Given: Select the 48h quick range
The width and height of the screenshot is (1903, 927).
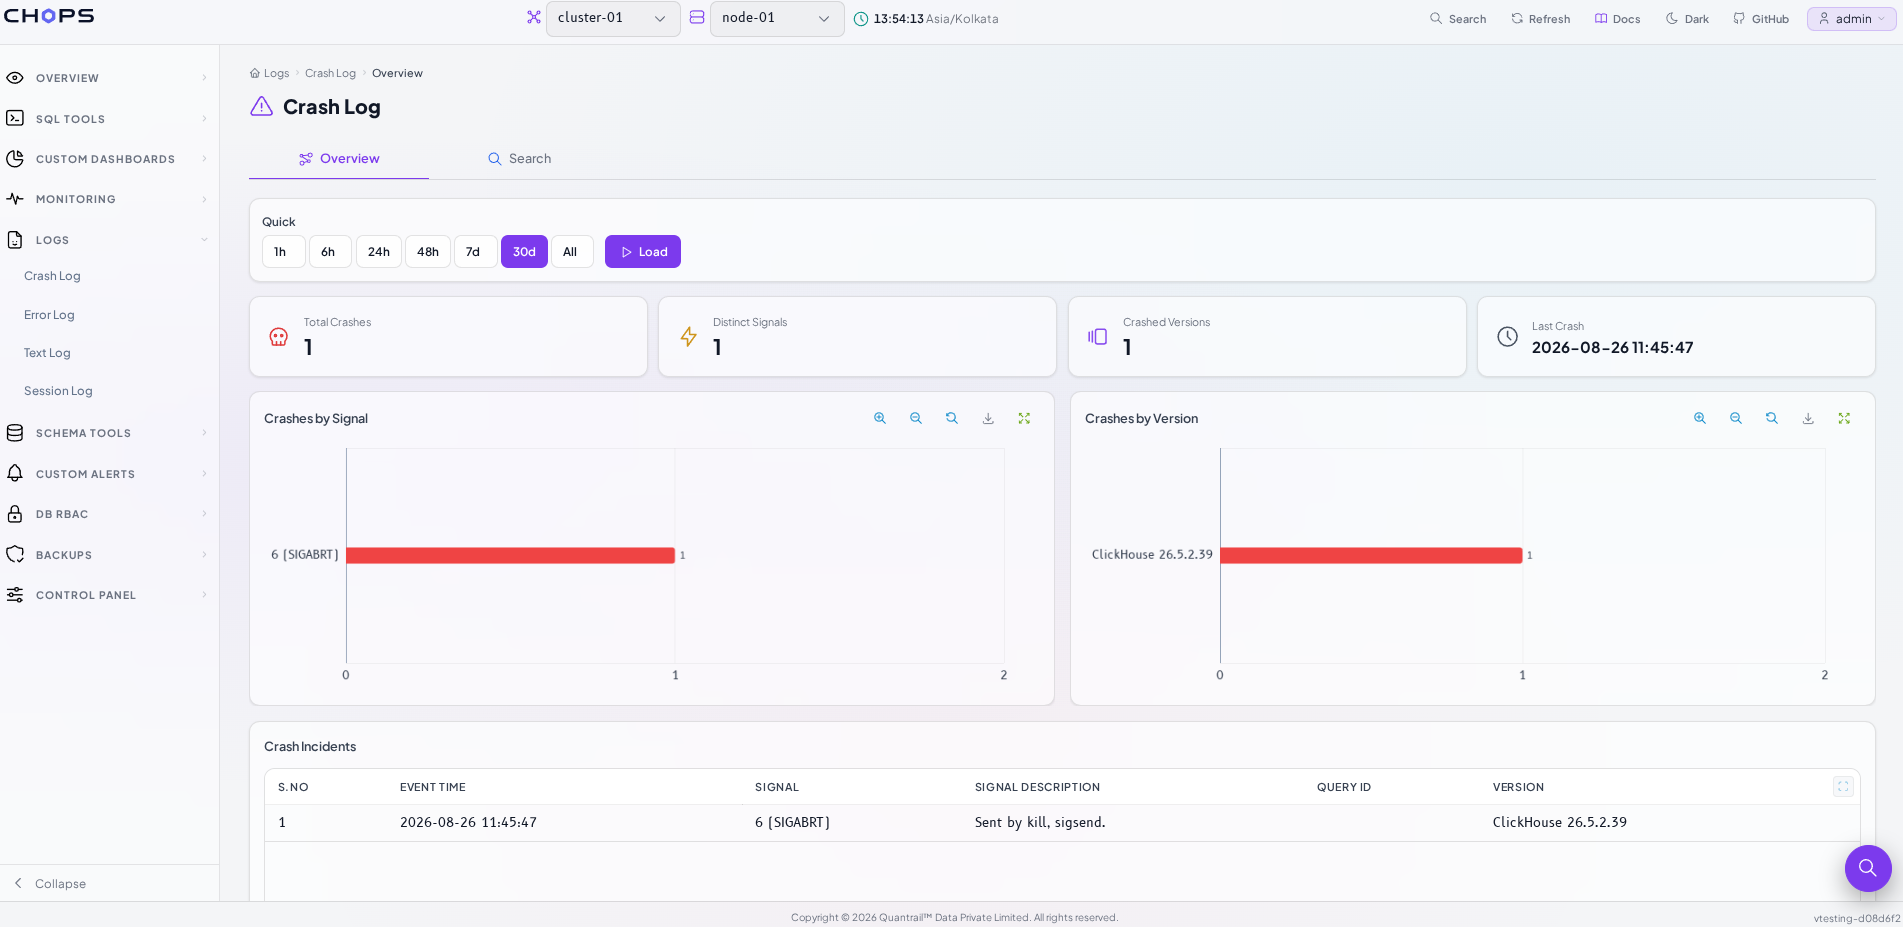Looking at the screenshot, I should point(428,252).
